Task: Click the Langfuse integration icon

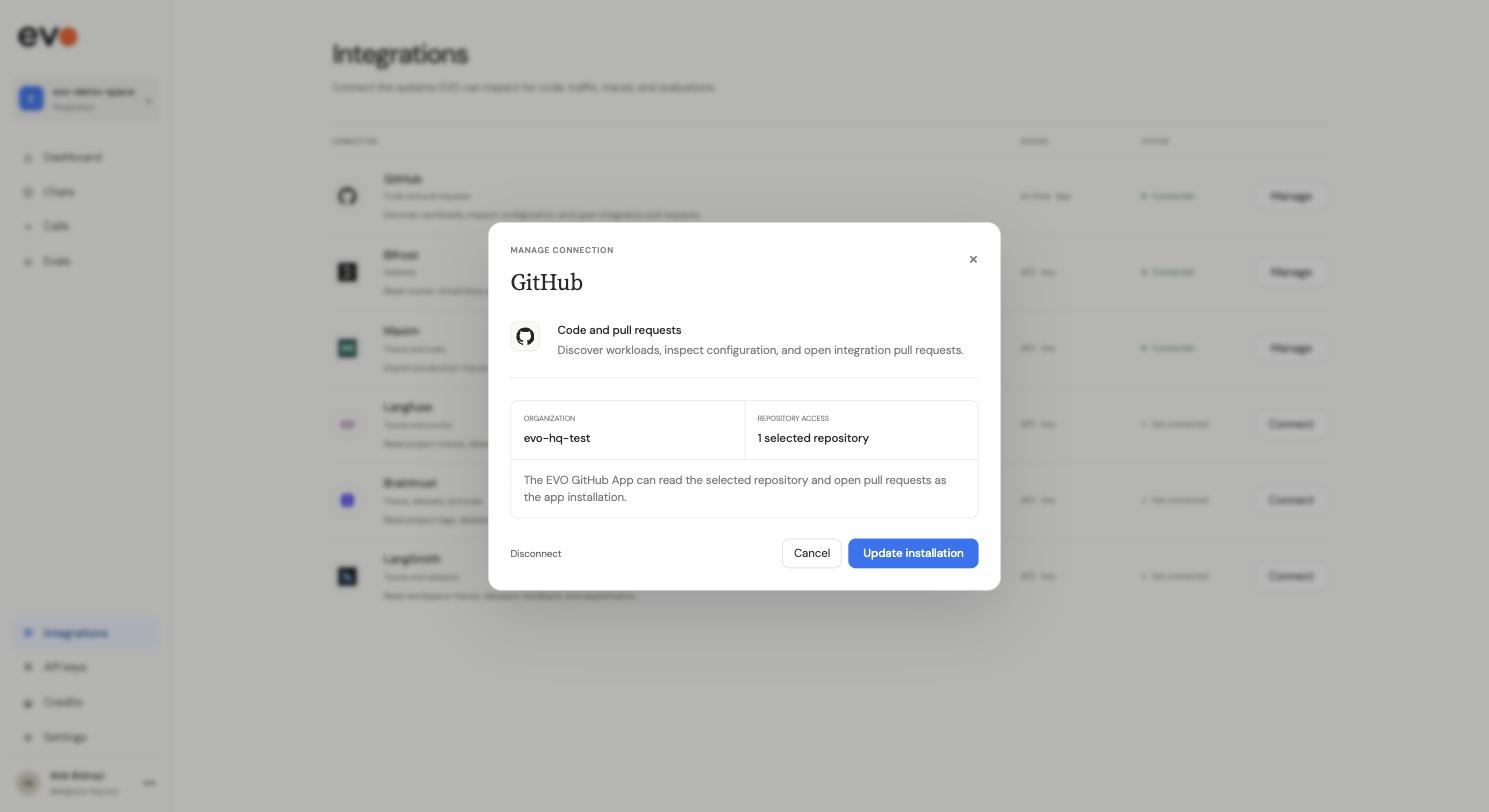Action: coord(347,424)
